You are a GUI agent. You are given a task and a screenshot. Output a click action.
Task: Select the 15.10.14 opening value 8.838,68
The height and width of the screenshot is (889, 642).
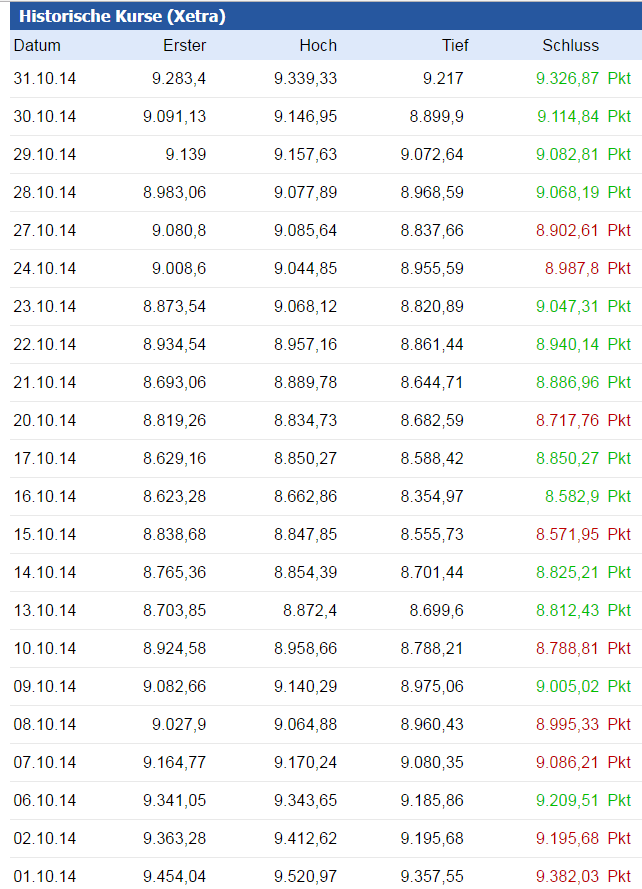coord(174,534)
